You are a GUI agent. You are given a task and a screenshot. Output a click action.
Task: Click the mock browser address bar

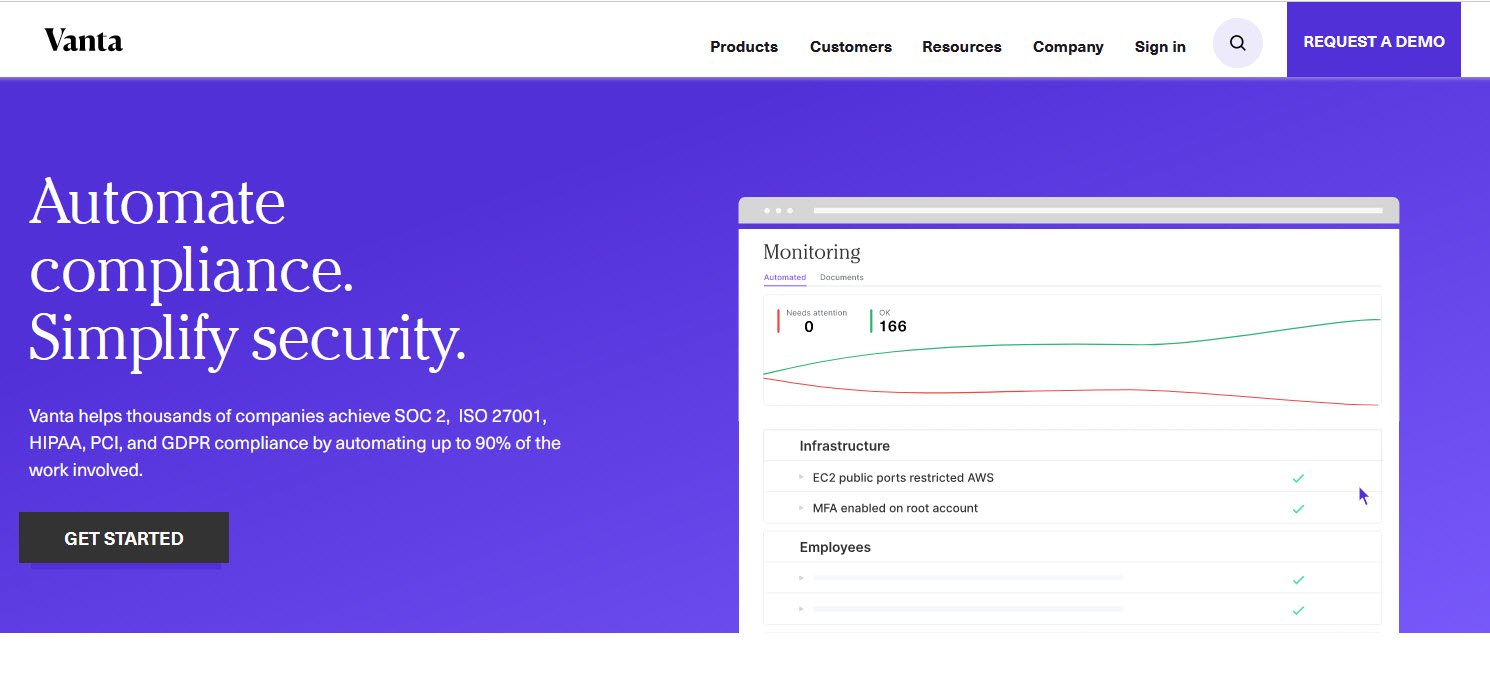point(1098,210)
